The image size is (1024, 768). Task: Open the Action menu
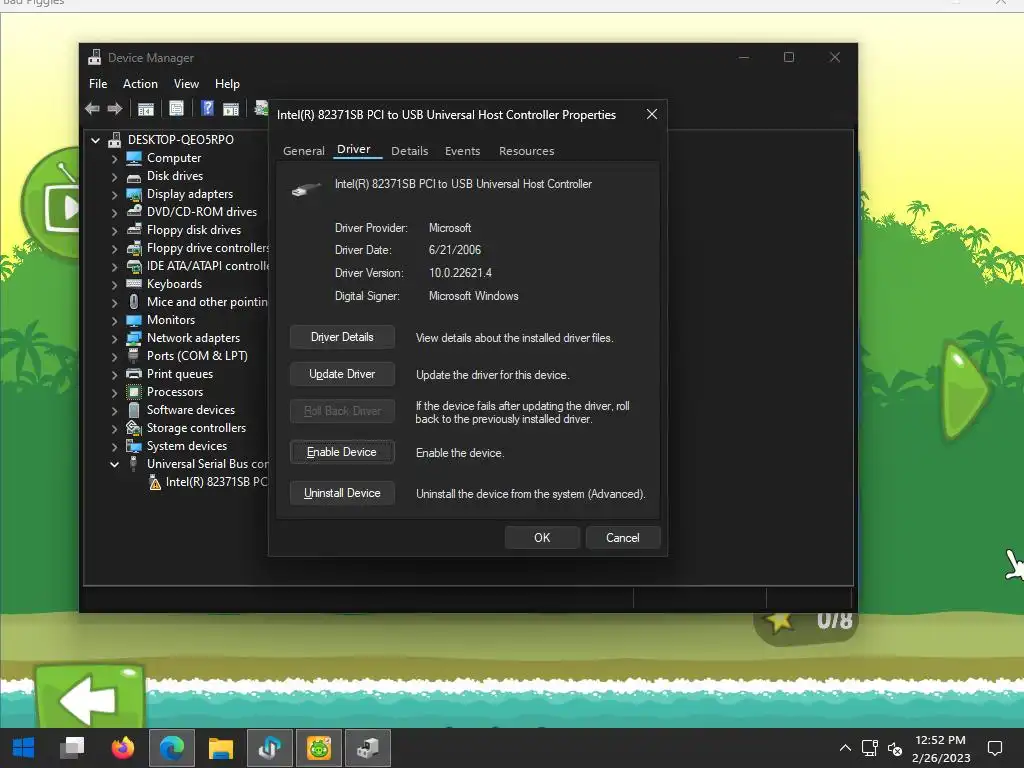coord(140,84)
